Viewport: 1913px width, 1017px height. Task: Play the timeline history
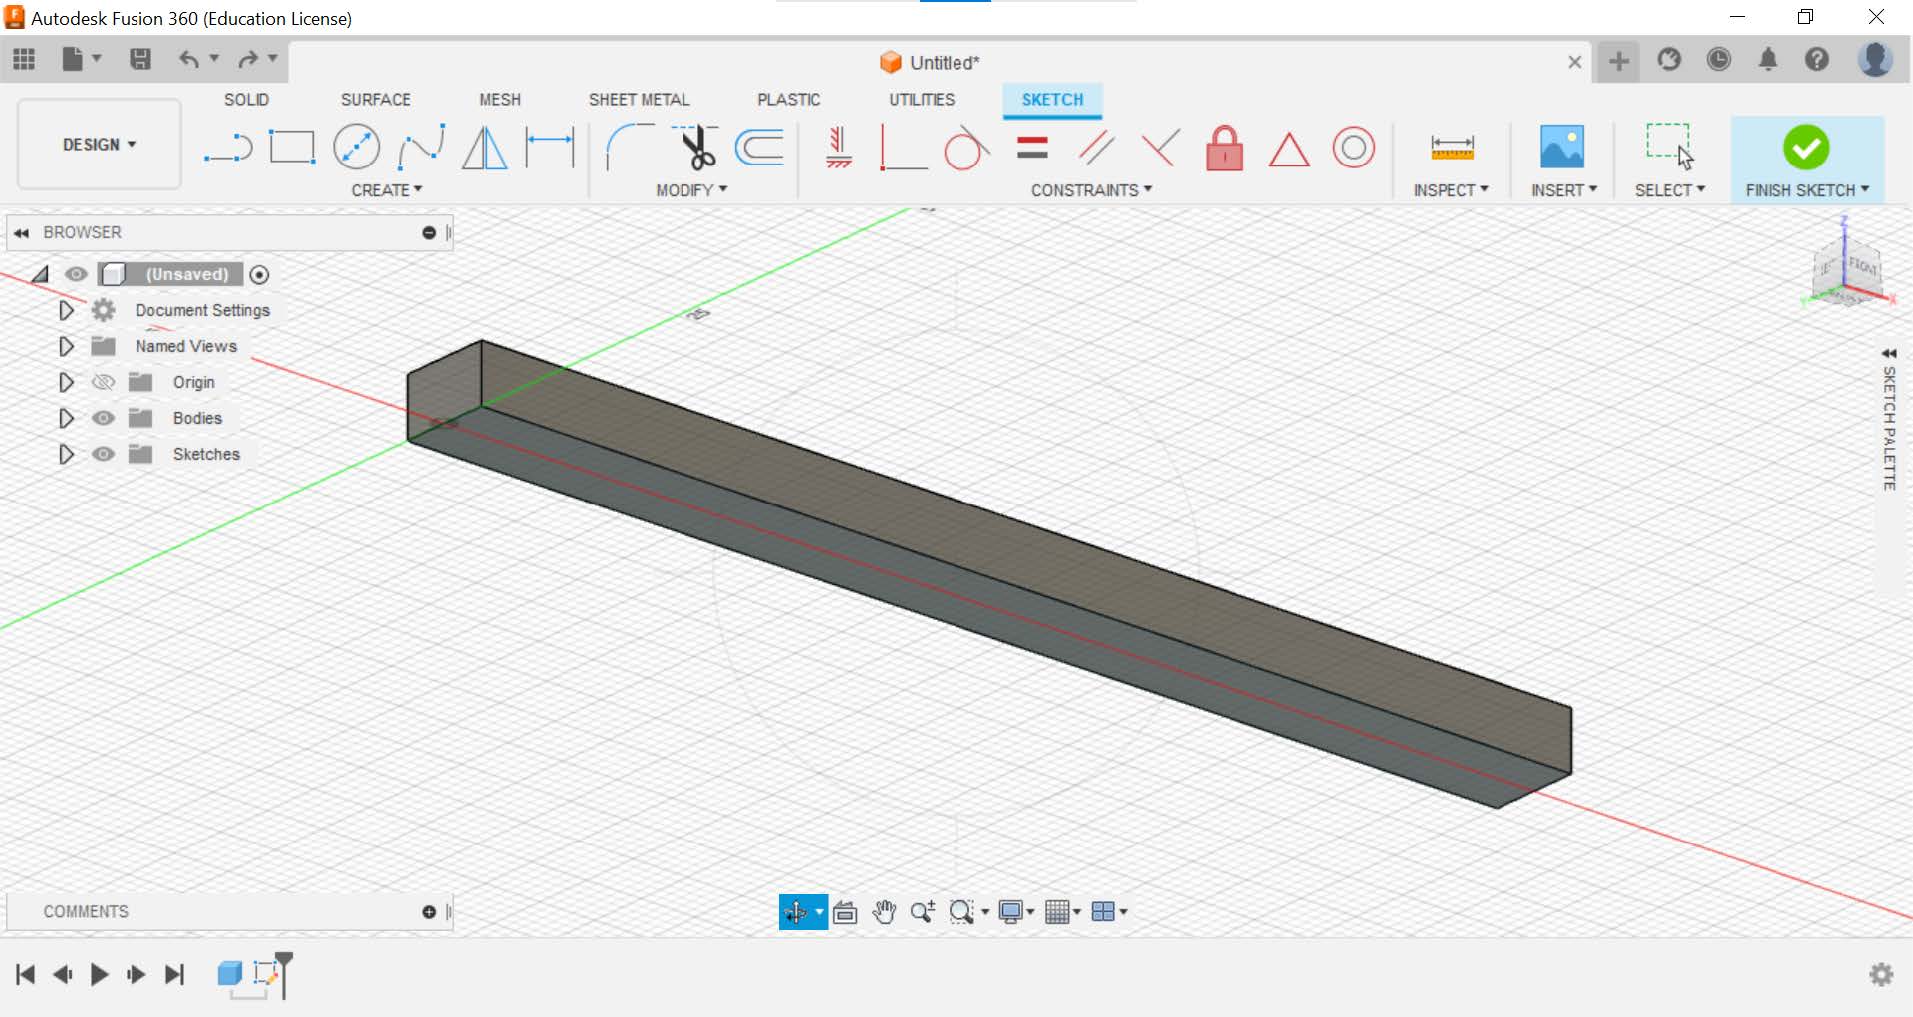[99, 974]
